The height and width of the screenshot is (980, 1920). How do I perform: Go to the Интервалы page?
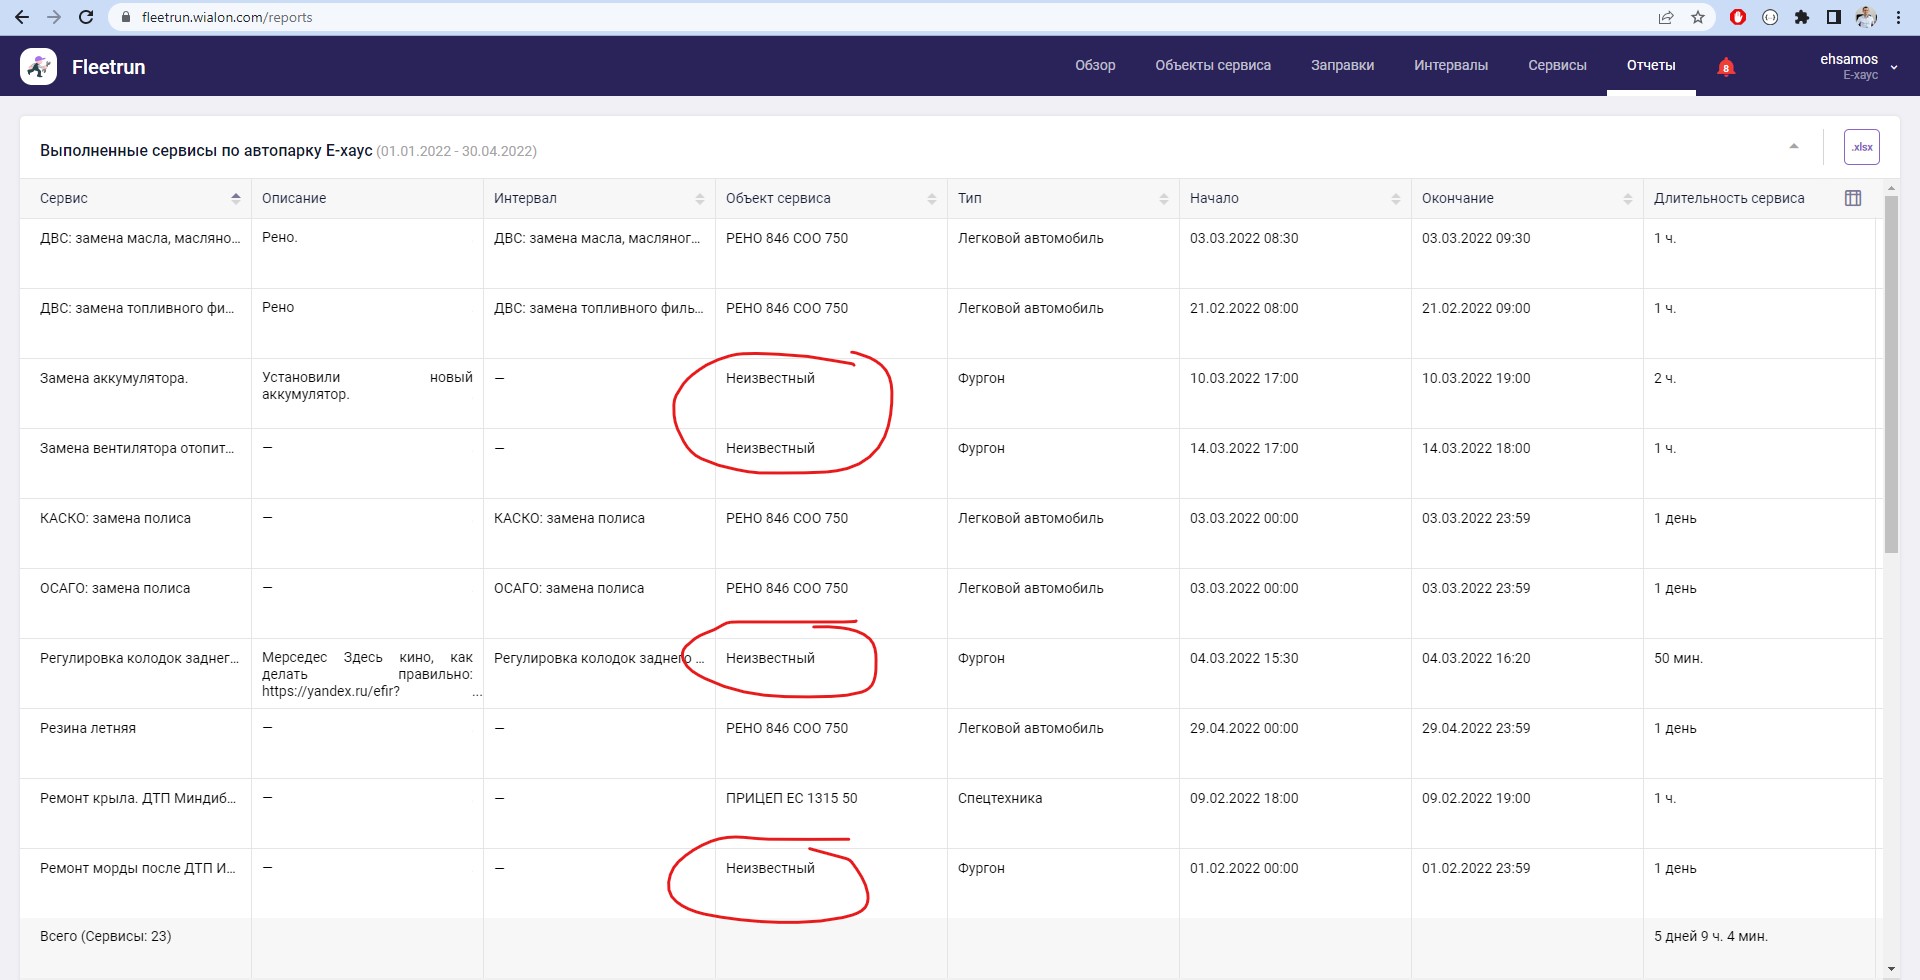(x=1450, y=65)
